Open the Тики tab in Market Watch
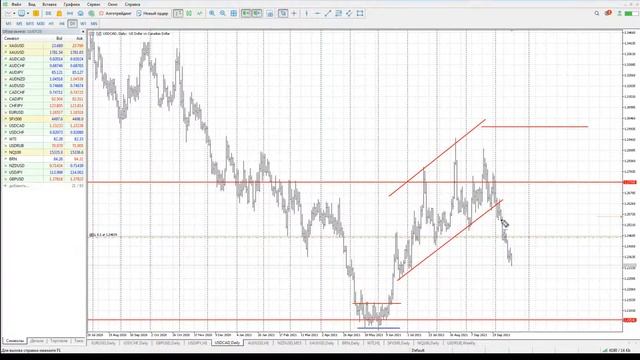640x360 pixels. [78, 341]
